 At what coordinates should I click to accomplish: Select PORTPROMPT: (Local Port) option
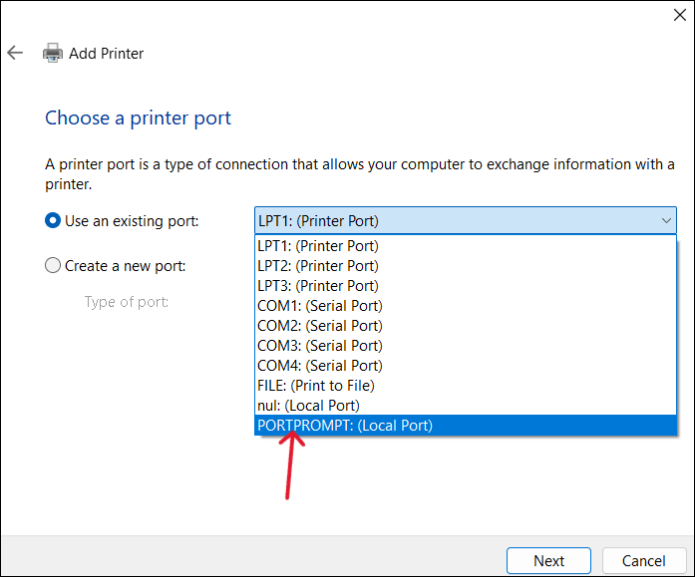tap(345, 426)
